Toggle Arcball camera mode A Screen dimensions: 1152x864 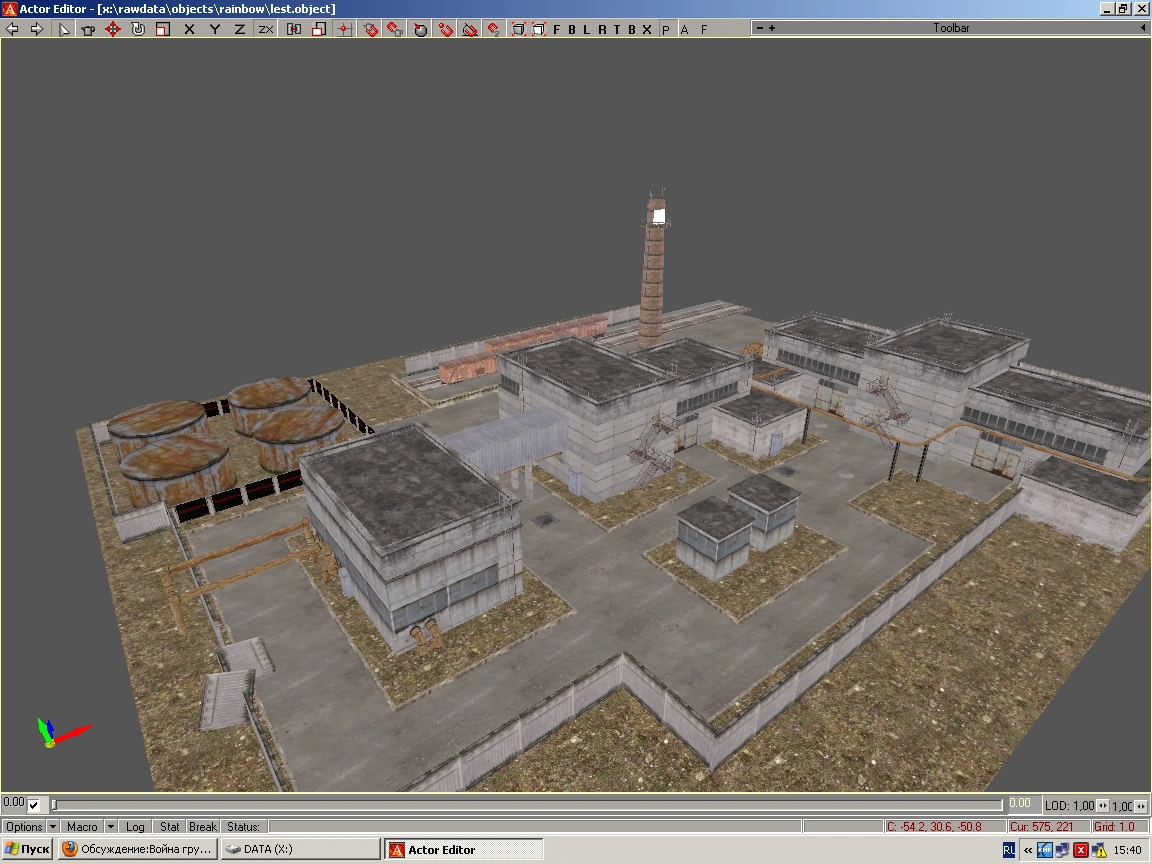[685, 29]
